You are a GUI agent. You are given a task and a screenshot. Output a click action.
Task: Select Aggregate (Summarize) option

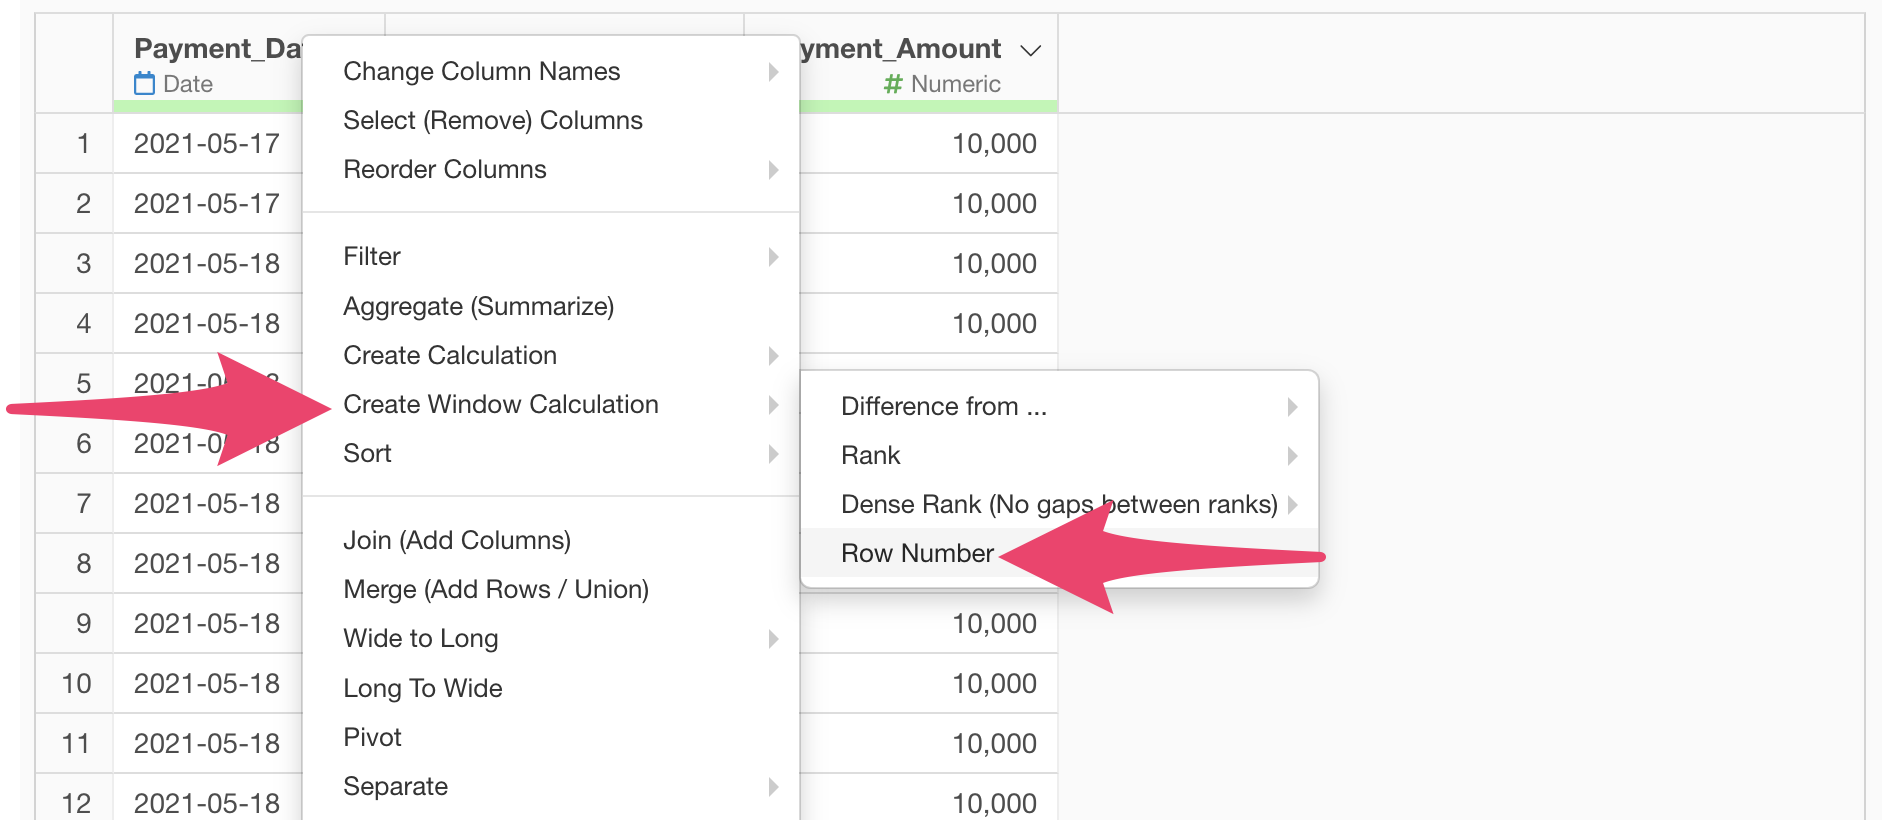tap(478, 306)
